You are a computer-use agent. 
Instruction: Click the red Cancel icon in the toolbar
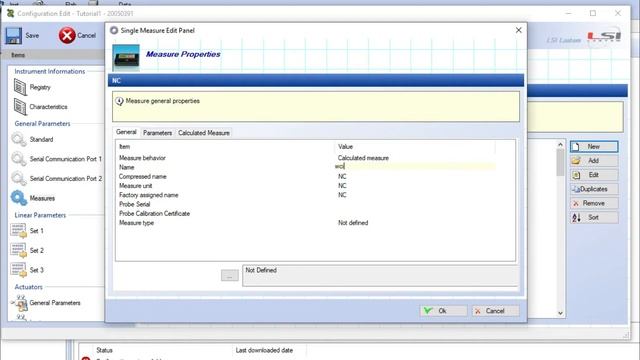(x=67, y=36)
